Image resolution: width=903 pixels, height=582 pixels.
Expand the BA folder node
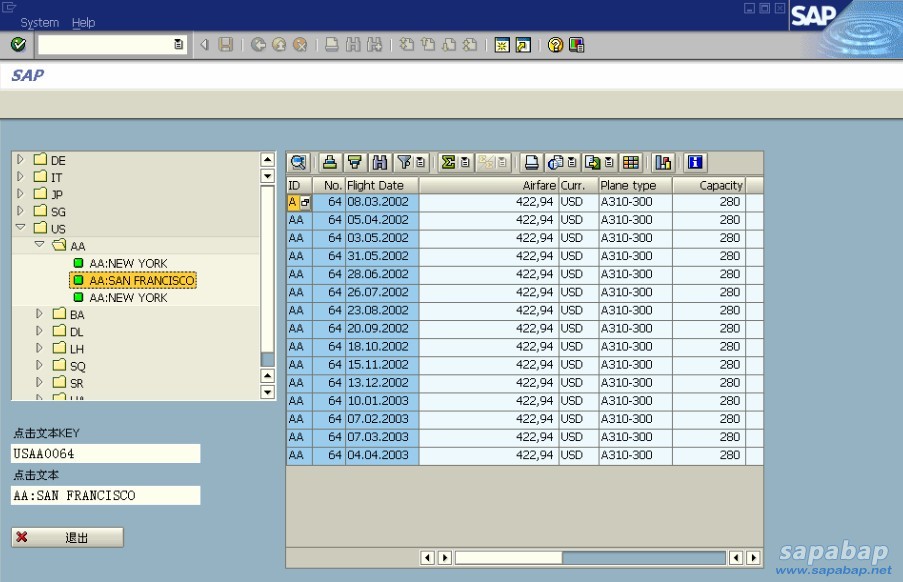point(39,314)
